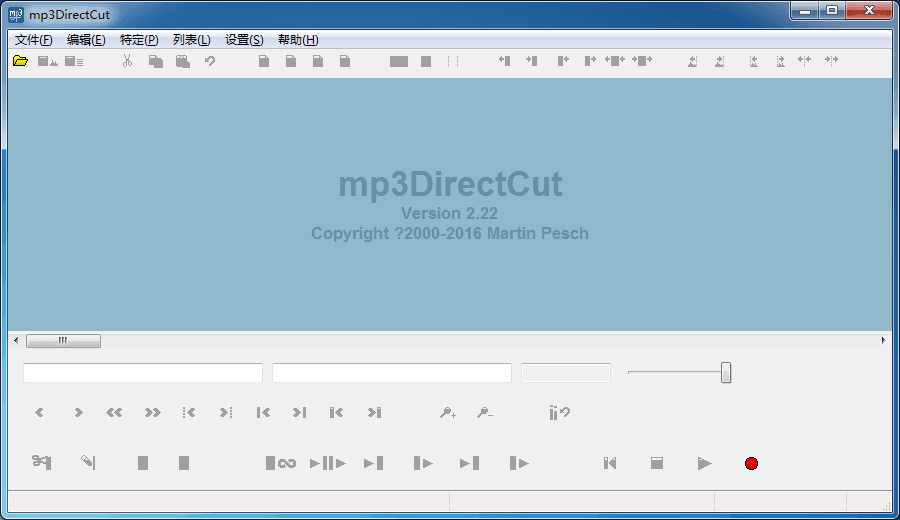The height and width of the screenshot is (520, 900).
Task: Click the single right arrow navigation button
Action: point(78,413)
